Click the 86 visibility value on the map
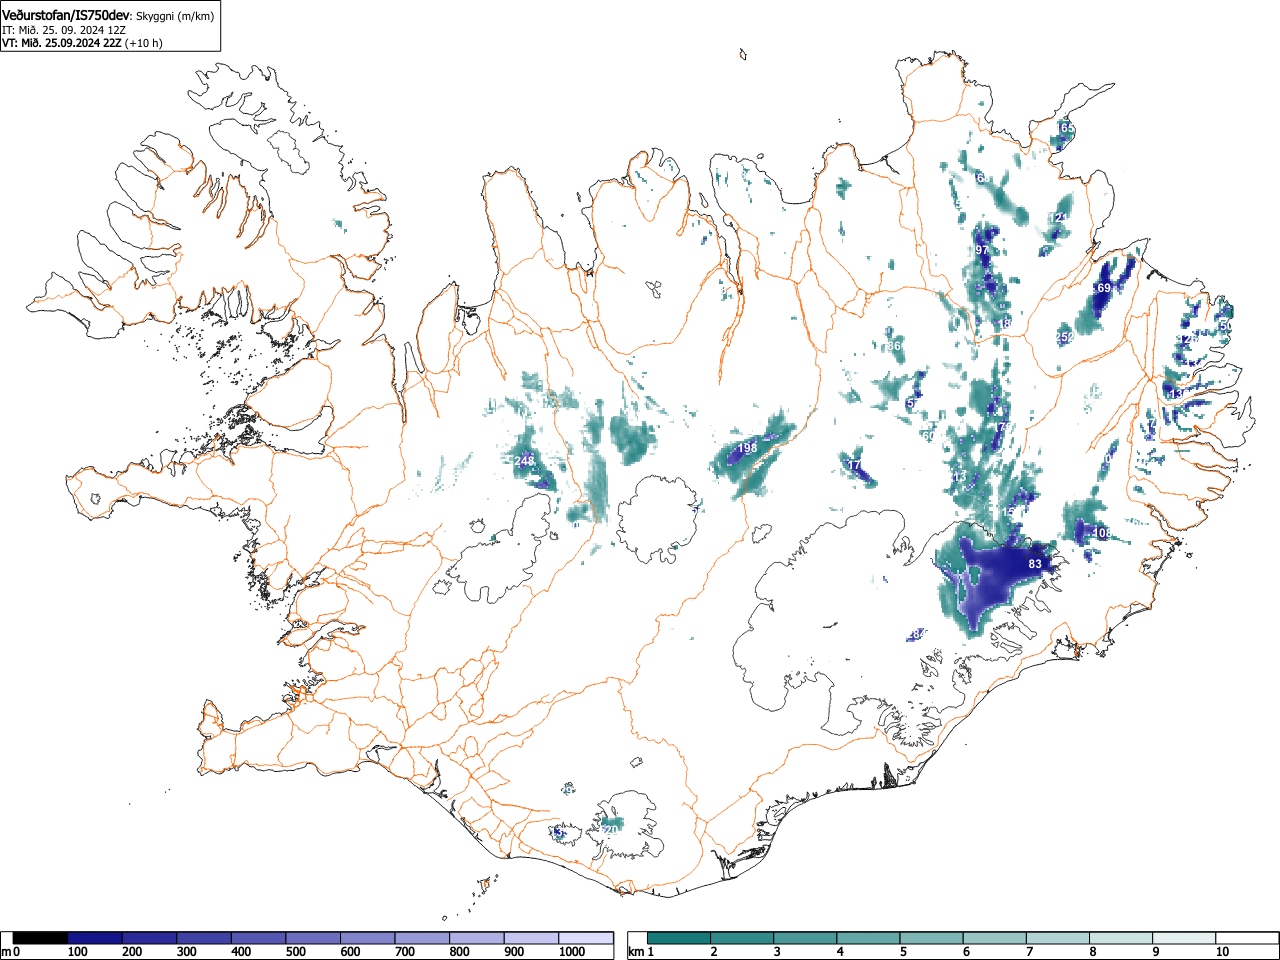The image size is (1280, 960). pyautogui.click(x=894, y=346)
